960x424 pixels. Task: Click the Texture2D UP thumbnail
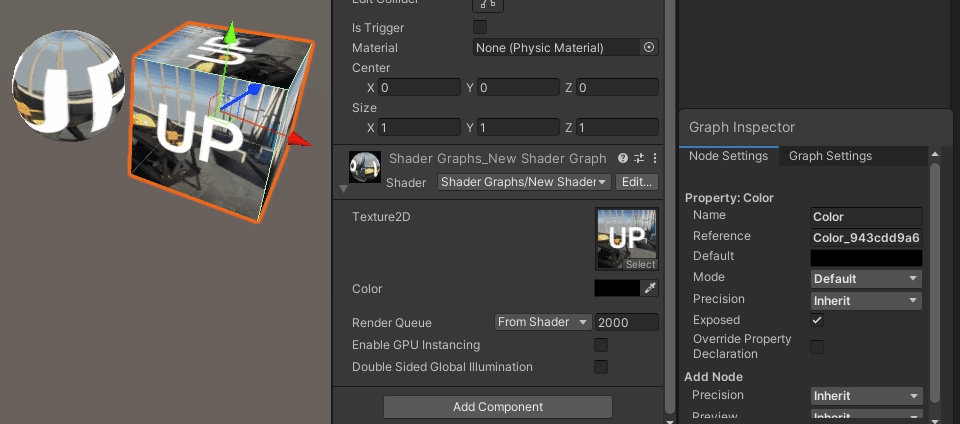click(x=627, y=239)
